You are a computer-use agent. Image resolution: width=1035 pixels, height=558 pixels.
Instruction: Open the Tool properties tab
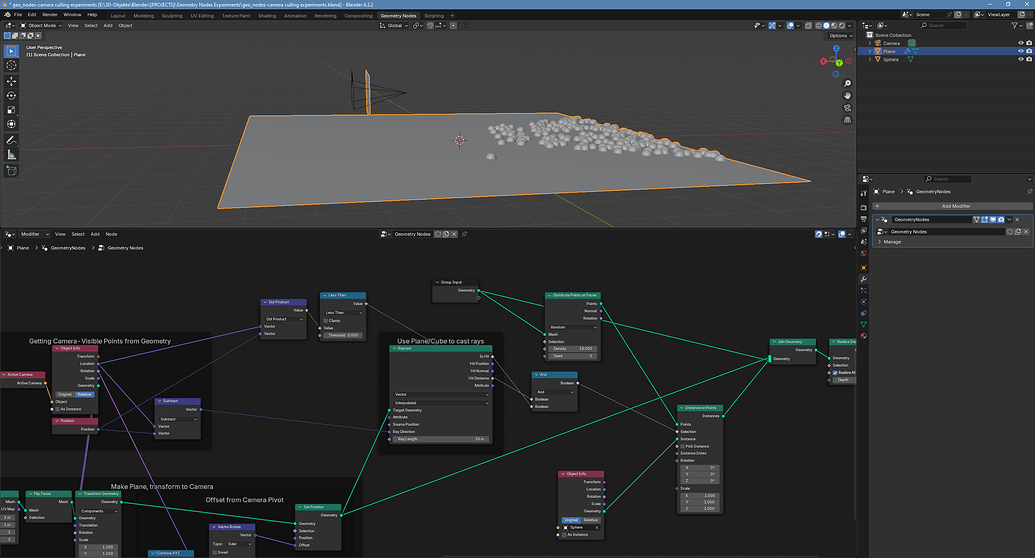[863, 193]
